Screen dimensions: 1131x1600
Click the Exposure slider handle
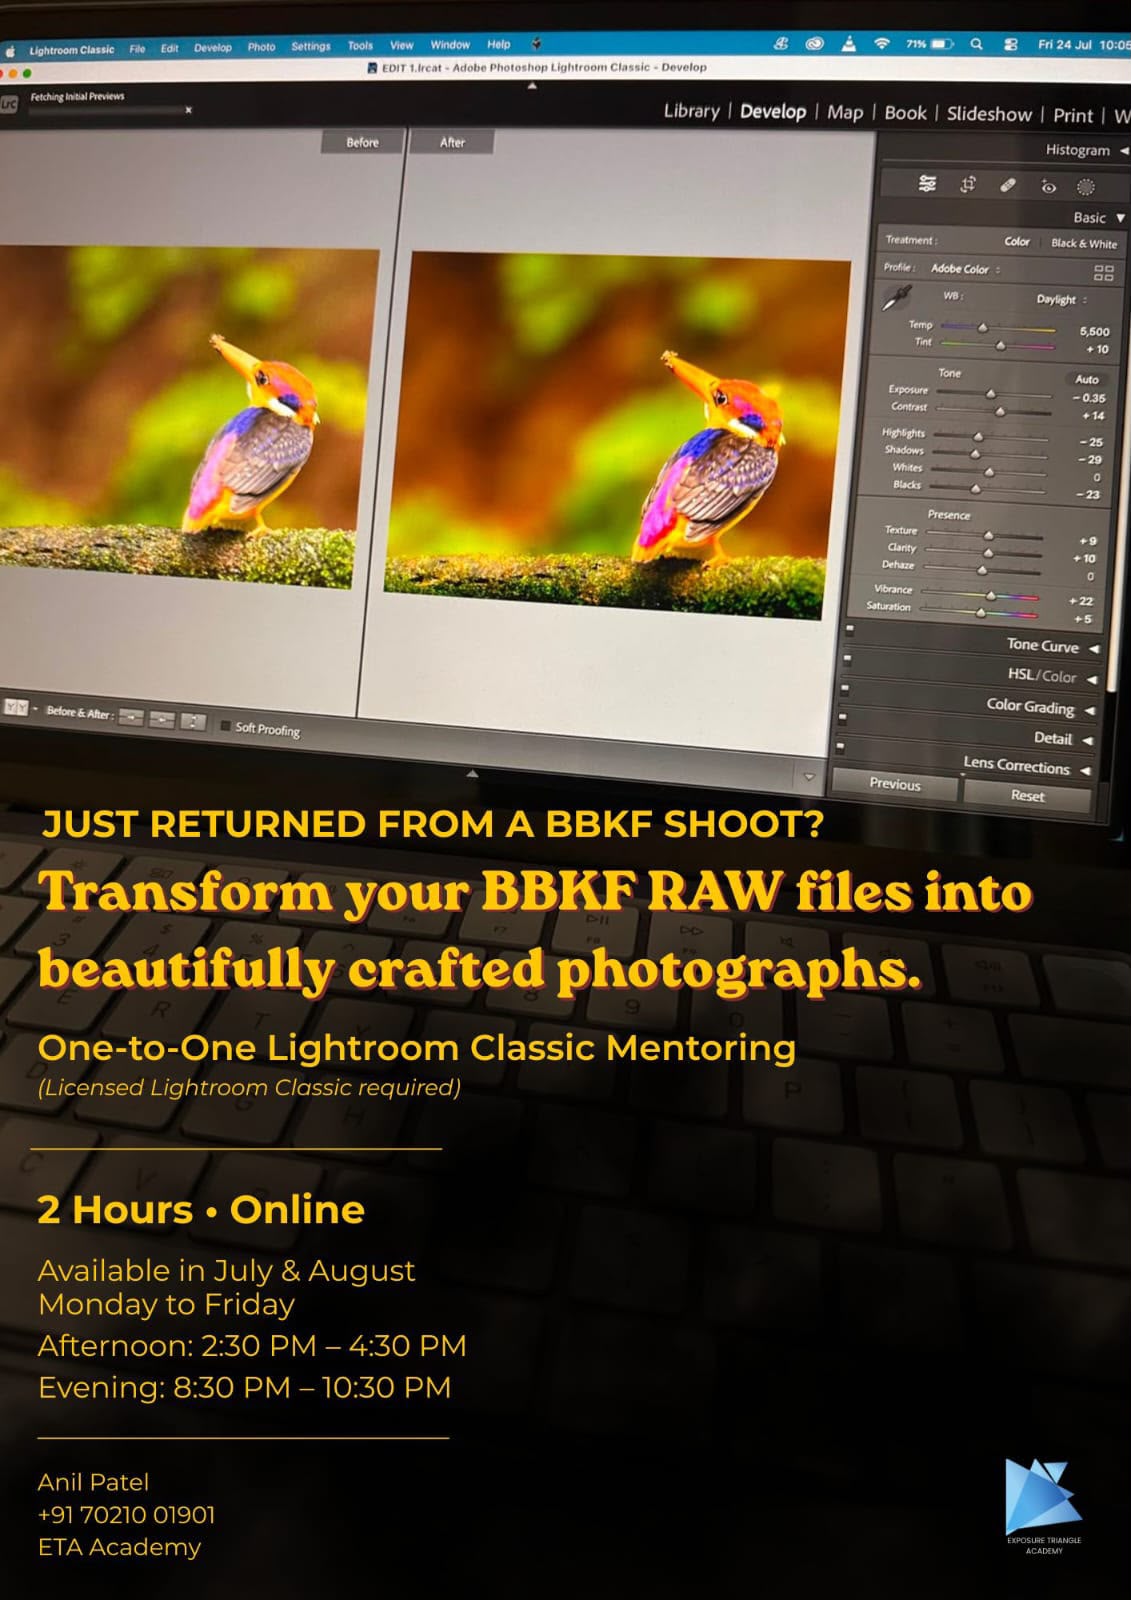click(990, 393)
